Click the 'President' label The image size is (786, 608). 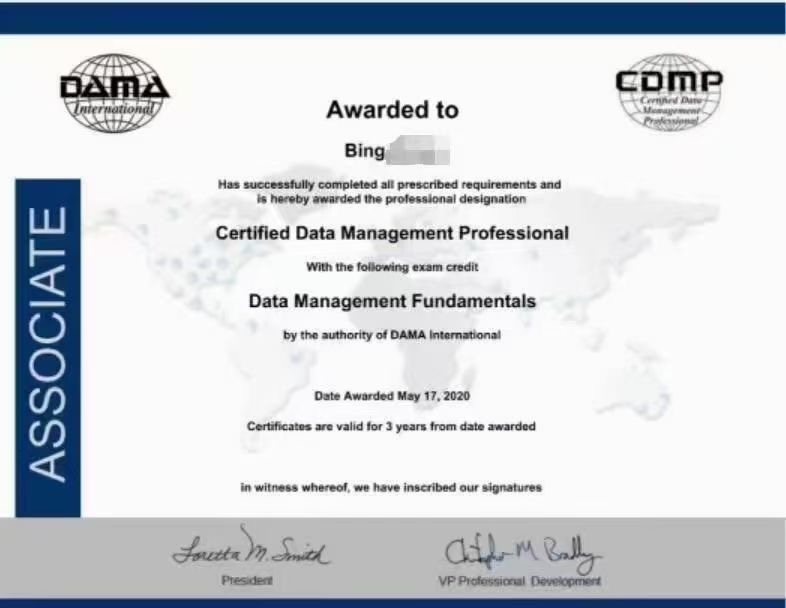point(247,580)
